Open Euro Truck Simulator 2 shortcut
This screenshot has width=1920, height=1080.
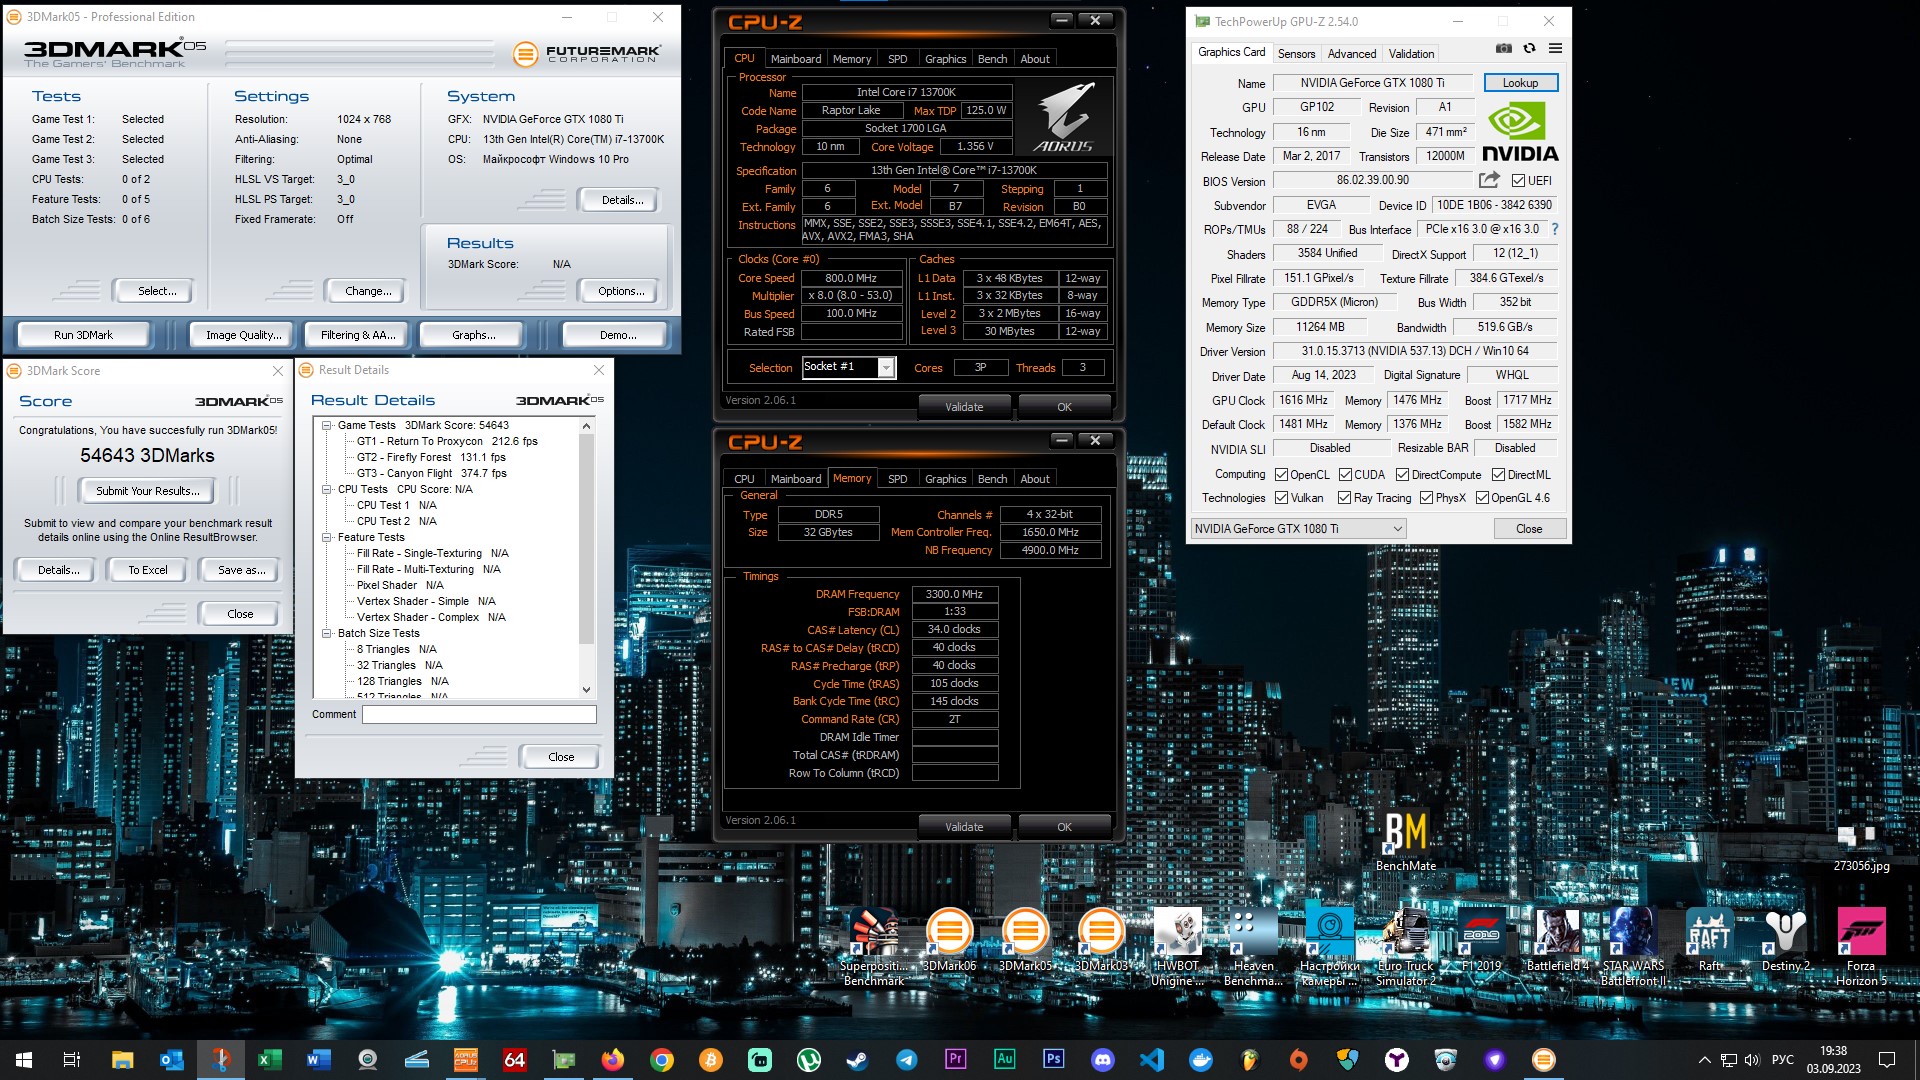1405,947
